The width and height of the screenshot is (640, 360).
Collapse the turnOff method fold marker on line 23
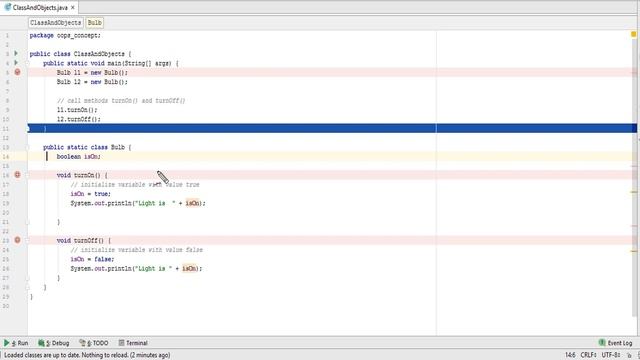[28, 240]
